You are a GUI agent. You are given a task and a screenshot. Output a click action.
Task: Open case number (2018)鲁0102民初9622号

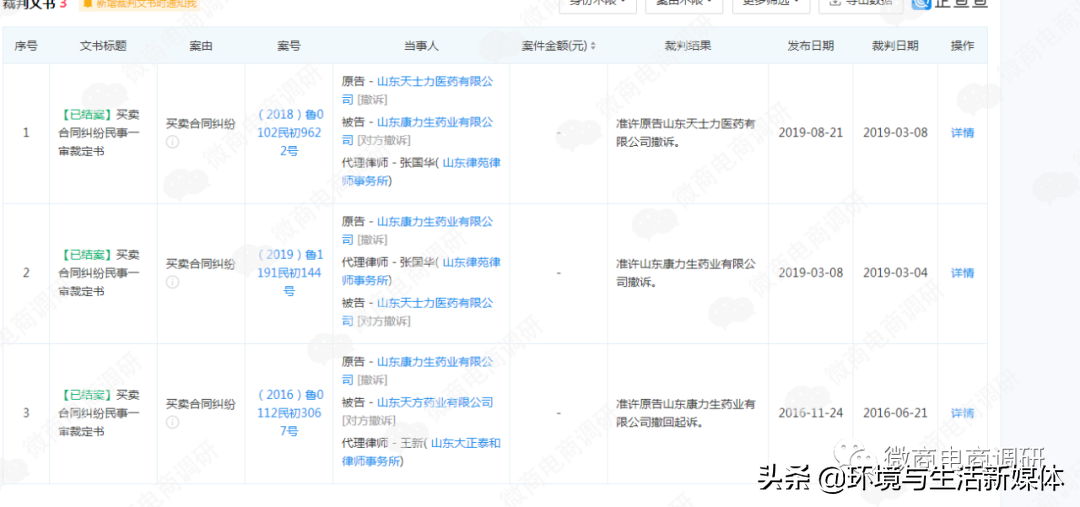pos(289,133)
